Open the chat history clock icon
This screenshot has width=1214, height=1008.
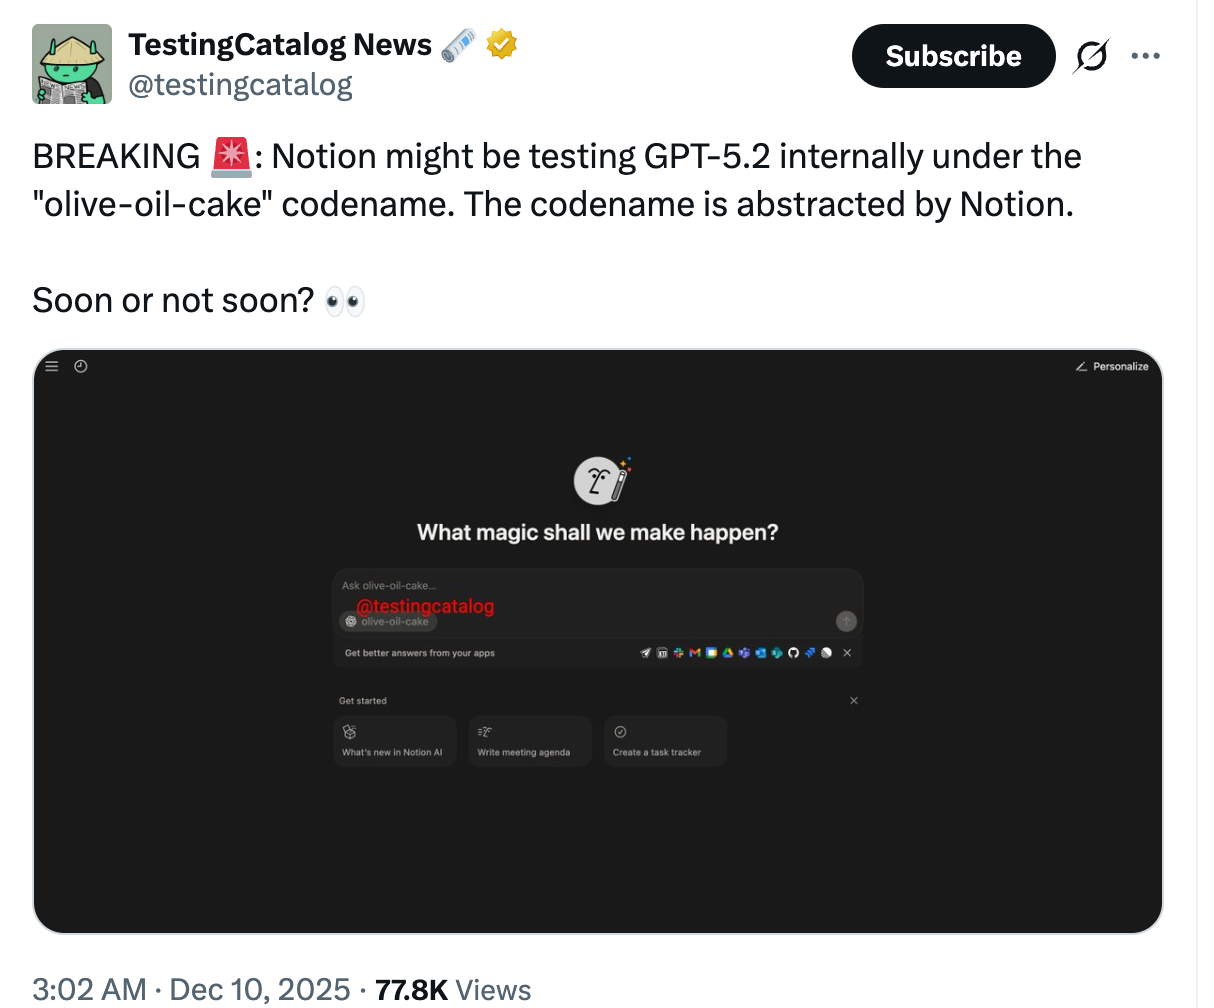(81, 367)
